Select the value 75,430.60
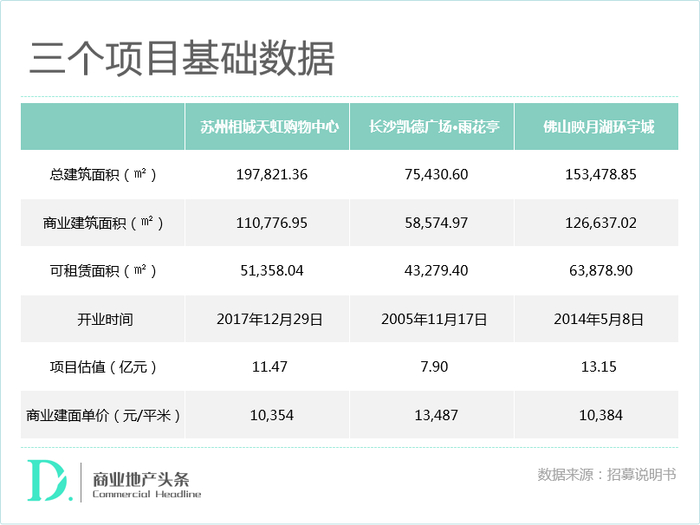Image resolution: width=700 pixels, height=525 pixels. [436, 174]
